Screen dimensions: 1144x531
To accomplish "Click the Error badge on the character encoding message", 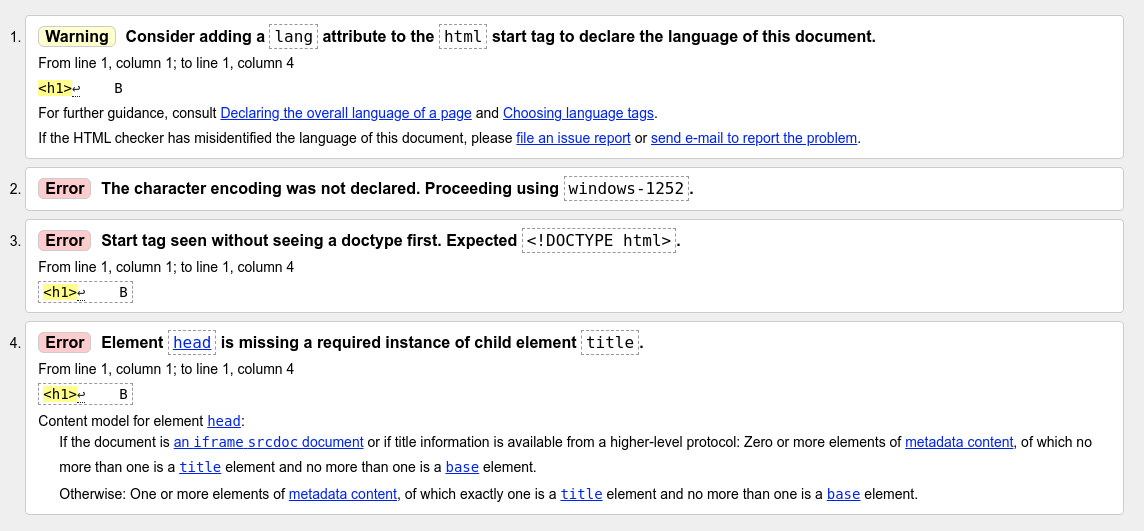I will [x=65, y=189].
